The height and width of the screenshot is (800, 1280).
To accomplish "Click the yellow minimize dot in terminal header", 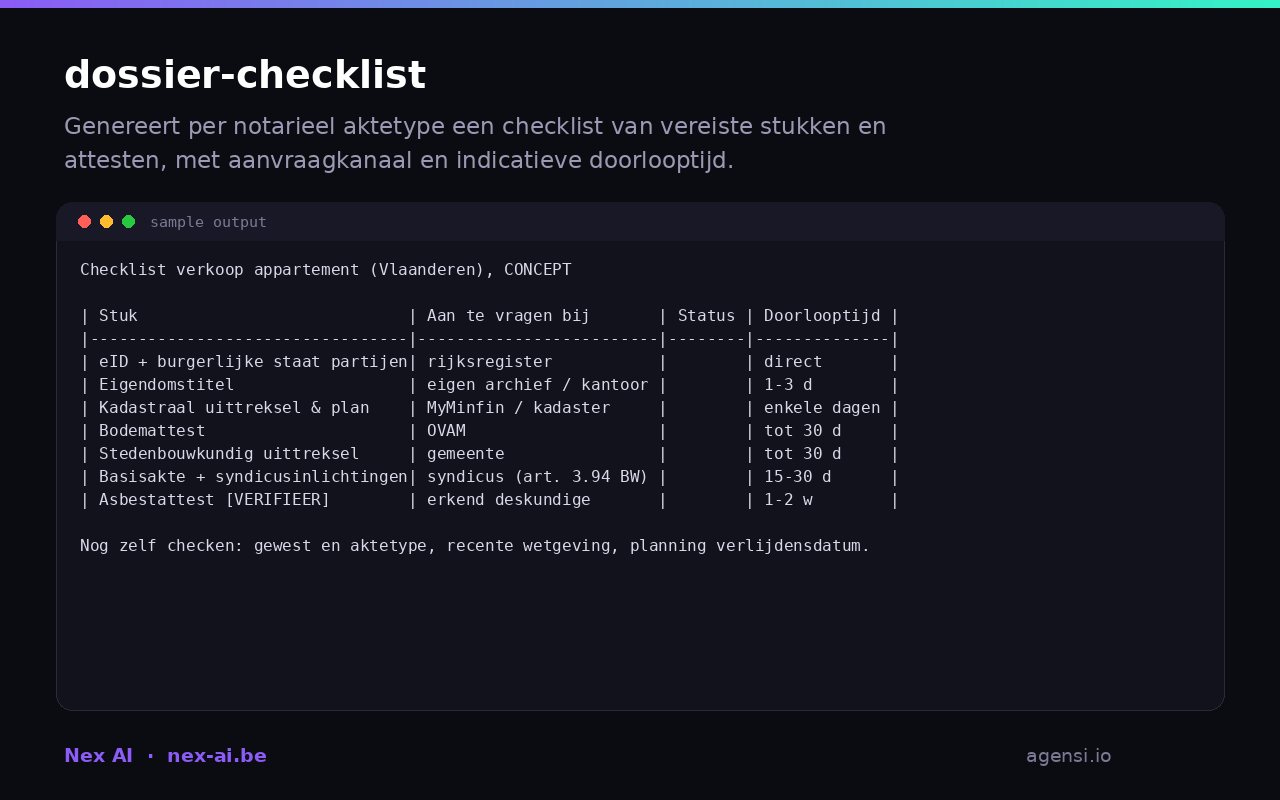I will (106, 222).
